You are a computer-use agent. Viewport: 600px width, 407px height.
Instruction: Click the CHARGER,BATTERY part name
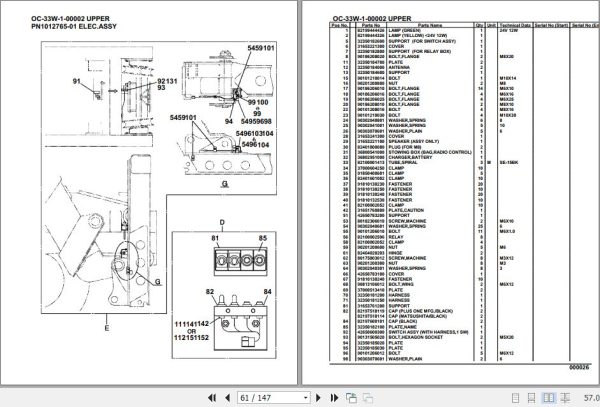coord(410,157)
